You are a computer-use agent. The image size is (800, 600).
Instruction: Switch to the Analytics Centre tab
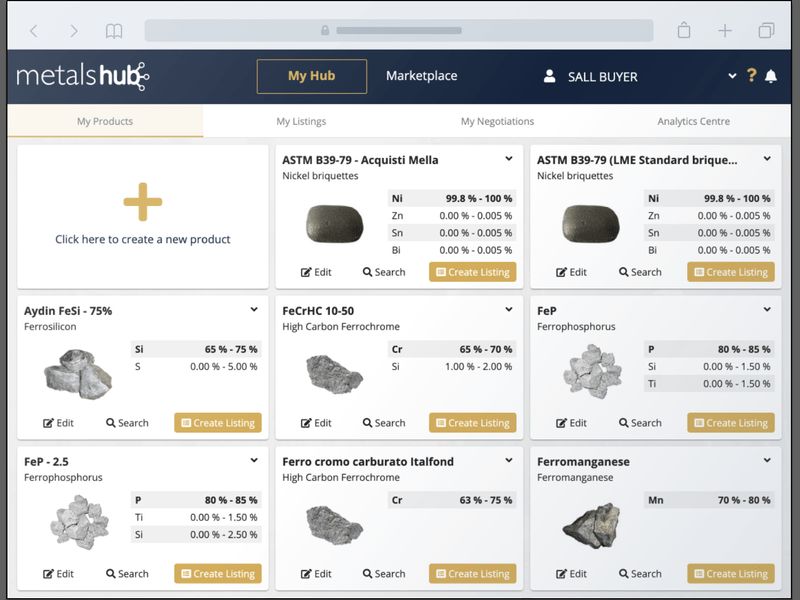(x=693, y=121)
